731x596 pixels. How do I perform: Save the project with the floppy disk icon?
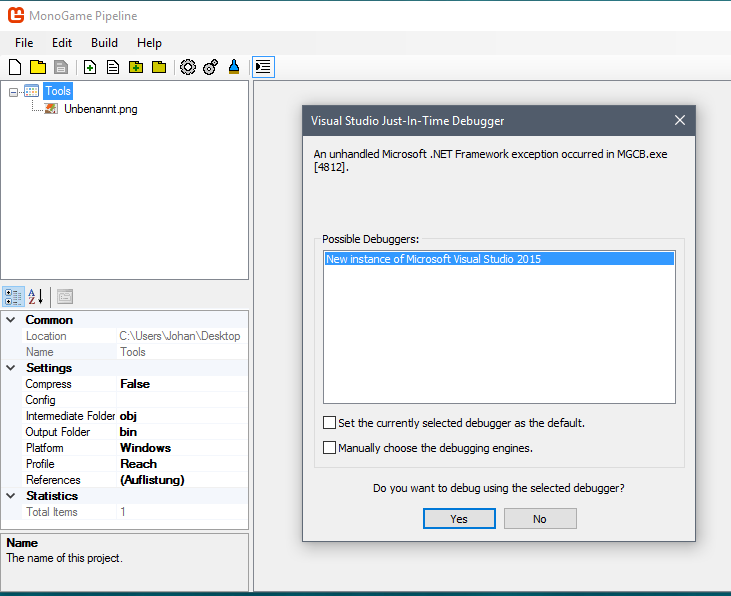click(61, 67)
